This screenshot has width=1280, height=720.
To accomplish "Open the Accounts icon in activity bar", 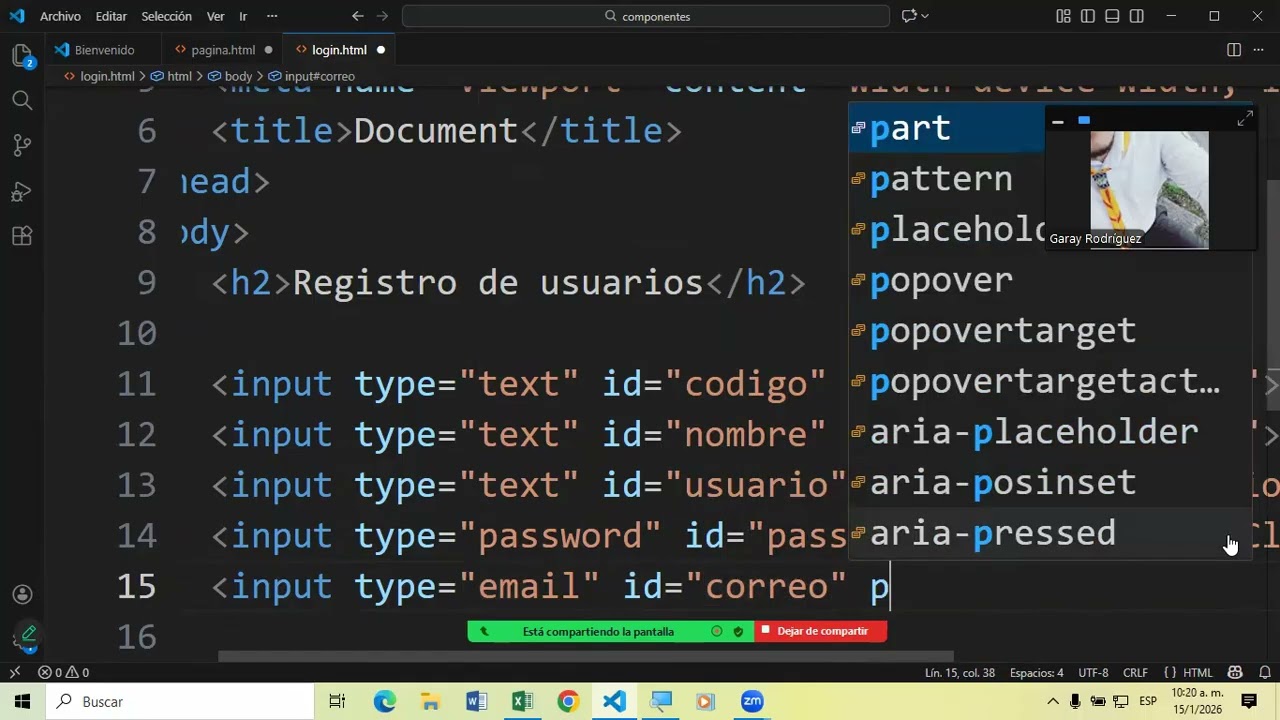I will tap(22, 595).
